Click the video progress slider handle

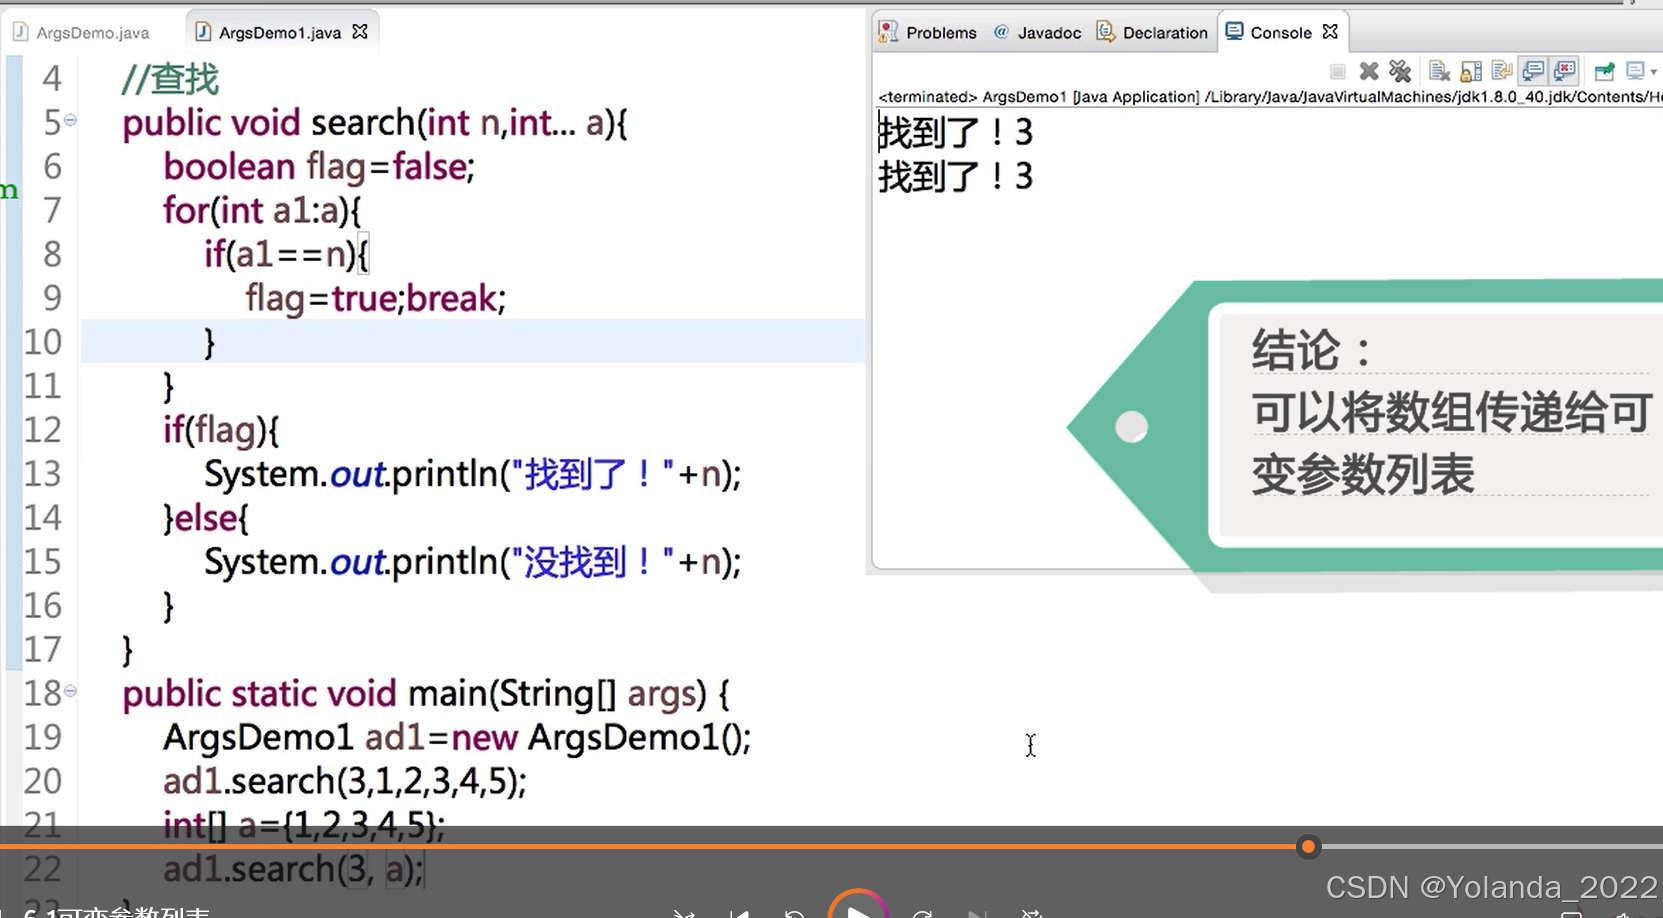1308,847
